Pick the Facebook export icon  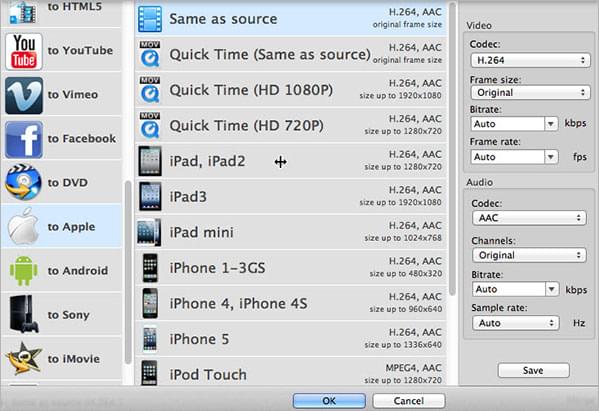[x=24, y=139]
